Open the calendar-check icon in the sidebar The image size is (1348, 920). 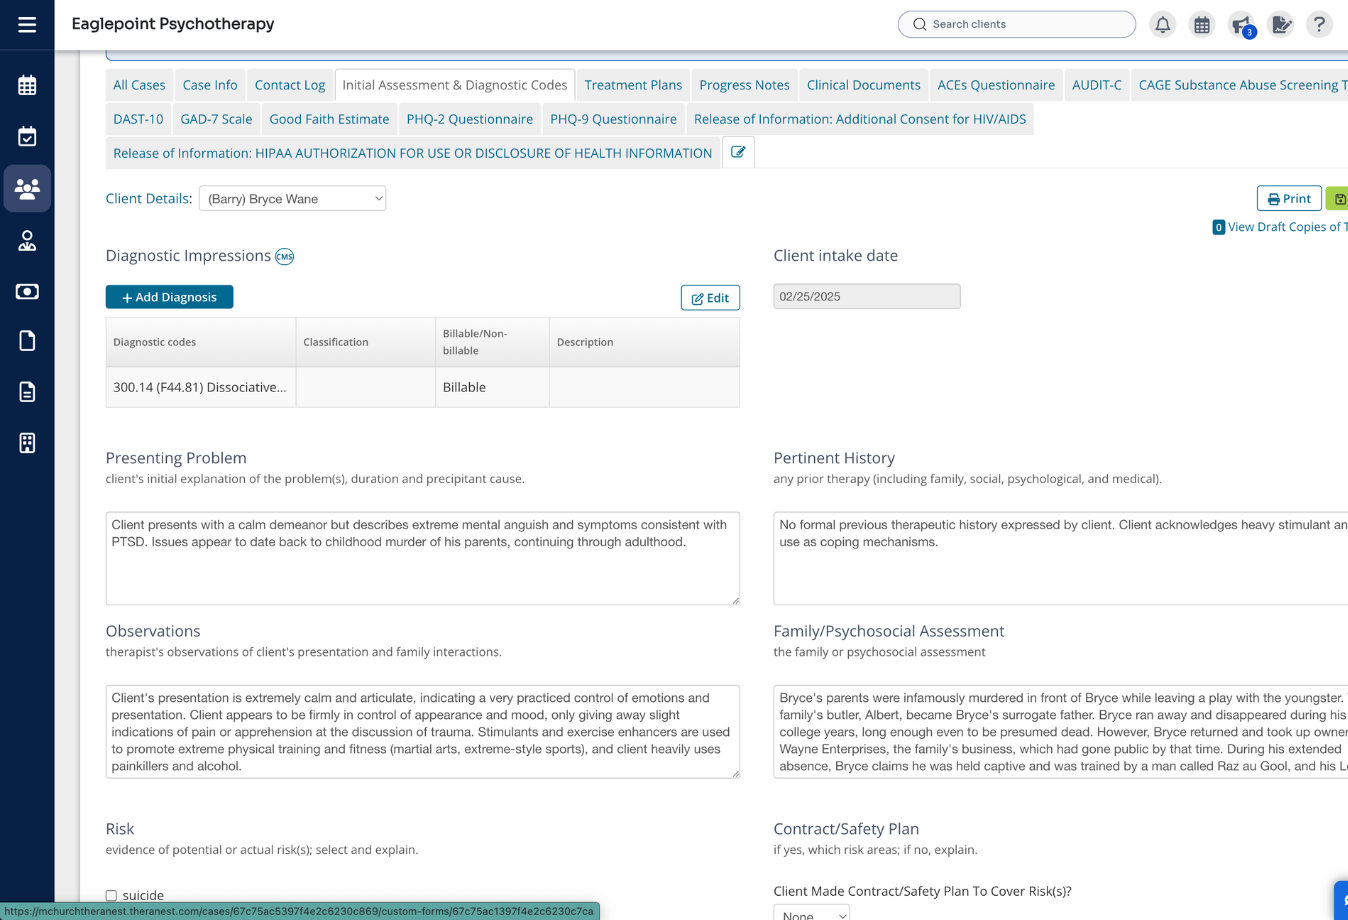[x=27, y=137]
